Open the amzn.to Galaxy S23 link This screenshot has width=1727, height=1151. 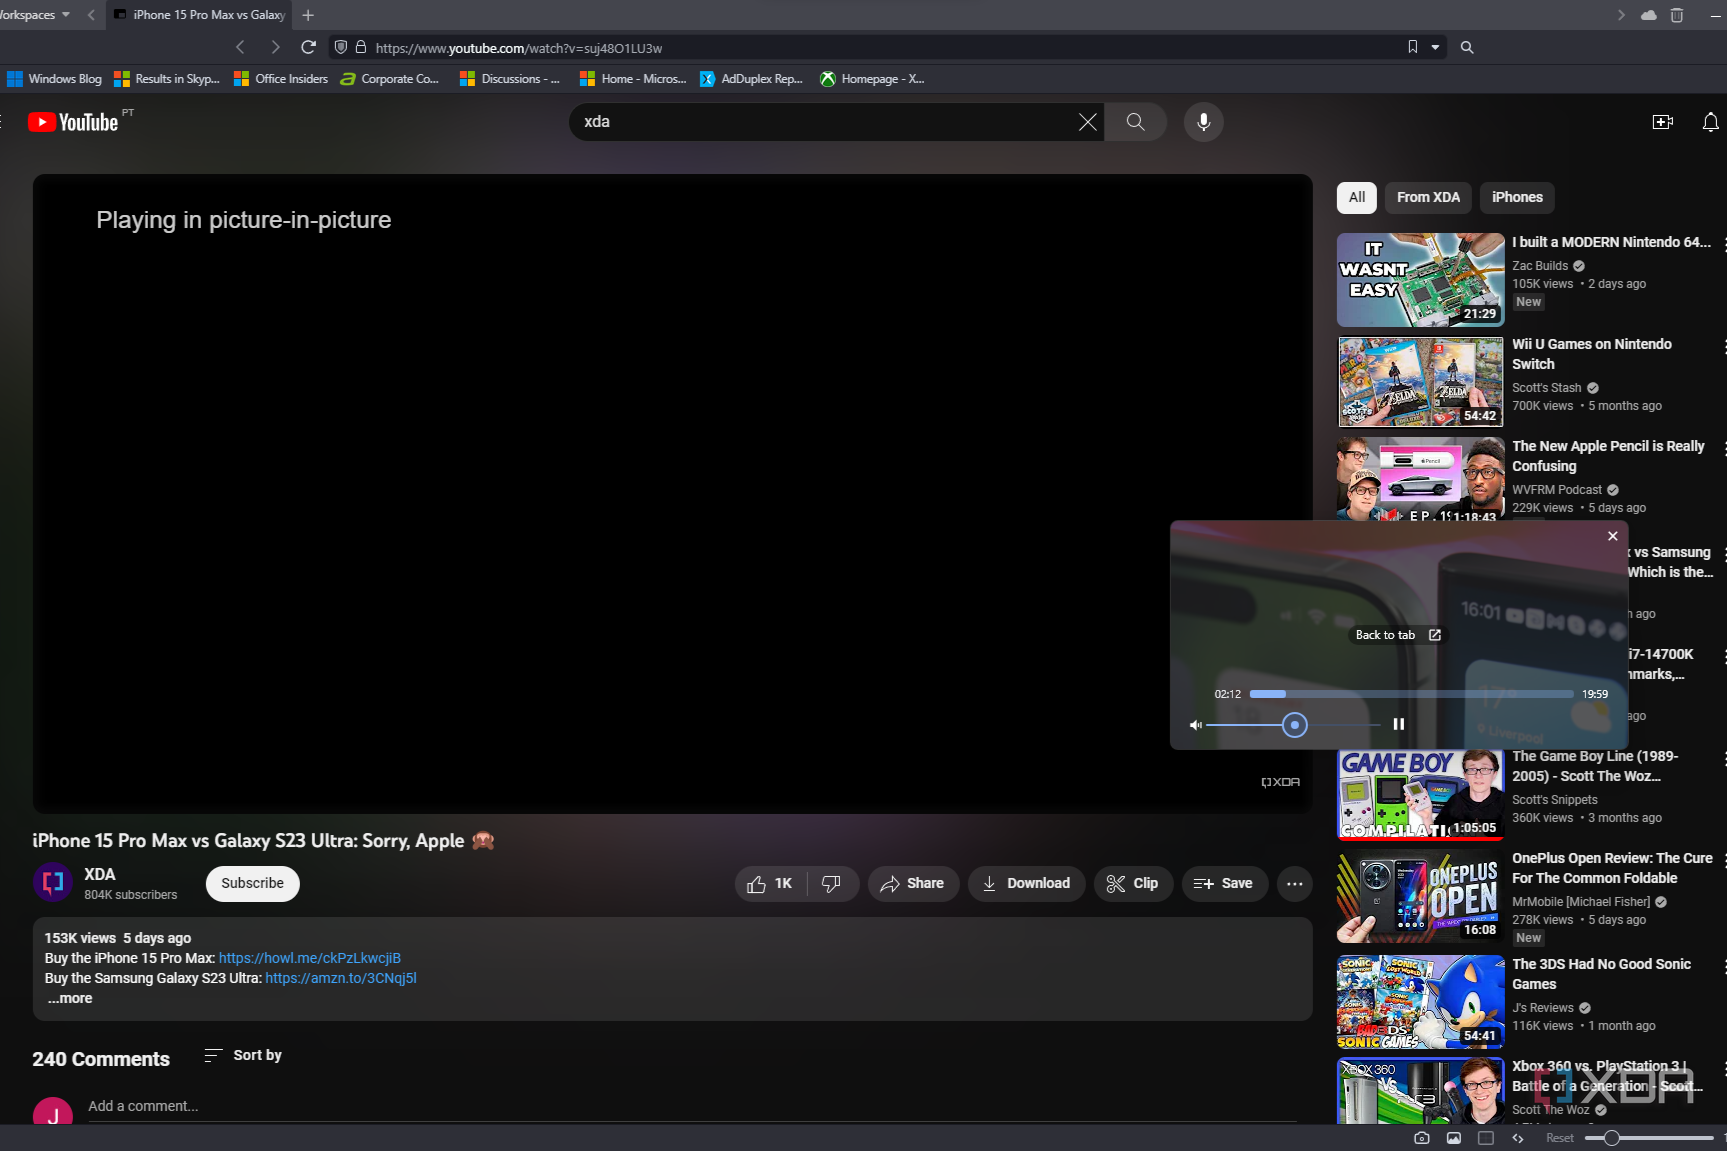[x=341, y=978]
